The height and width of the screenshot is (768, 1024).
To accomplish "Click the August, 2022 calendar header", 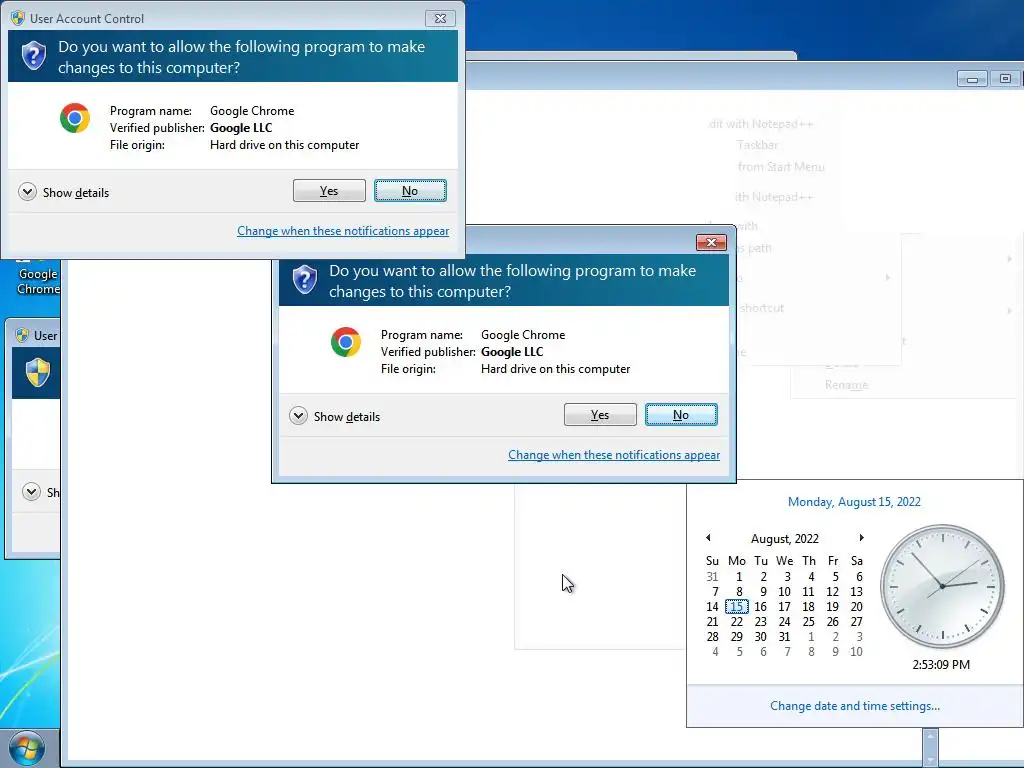I will click(x=784, y=539).
